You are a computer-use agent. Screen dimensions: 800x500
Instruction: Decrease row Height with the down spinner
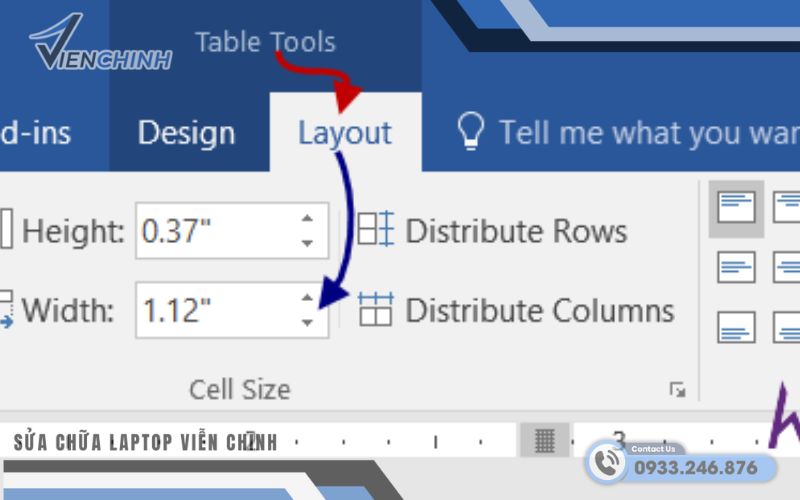tap(307, 243)
